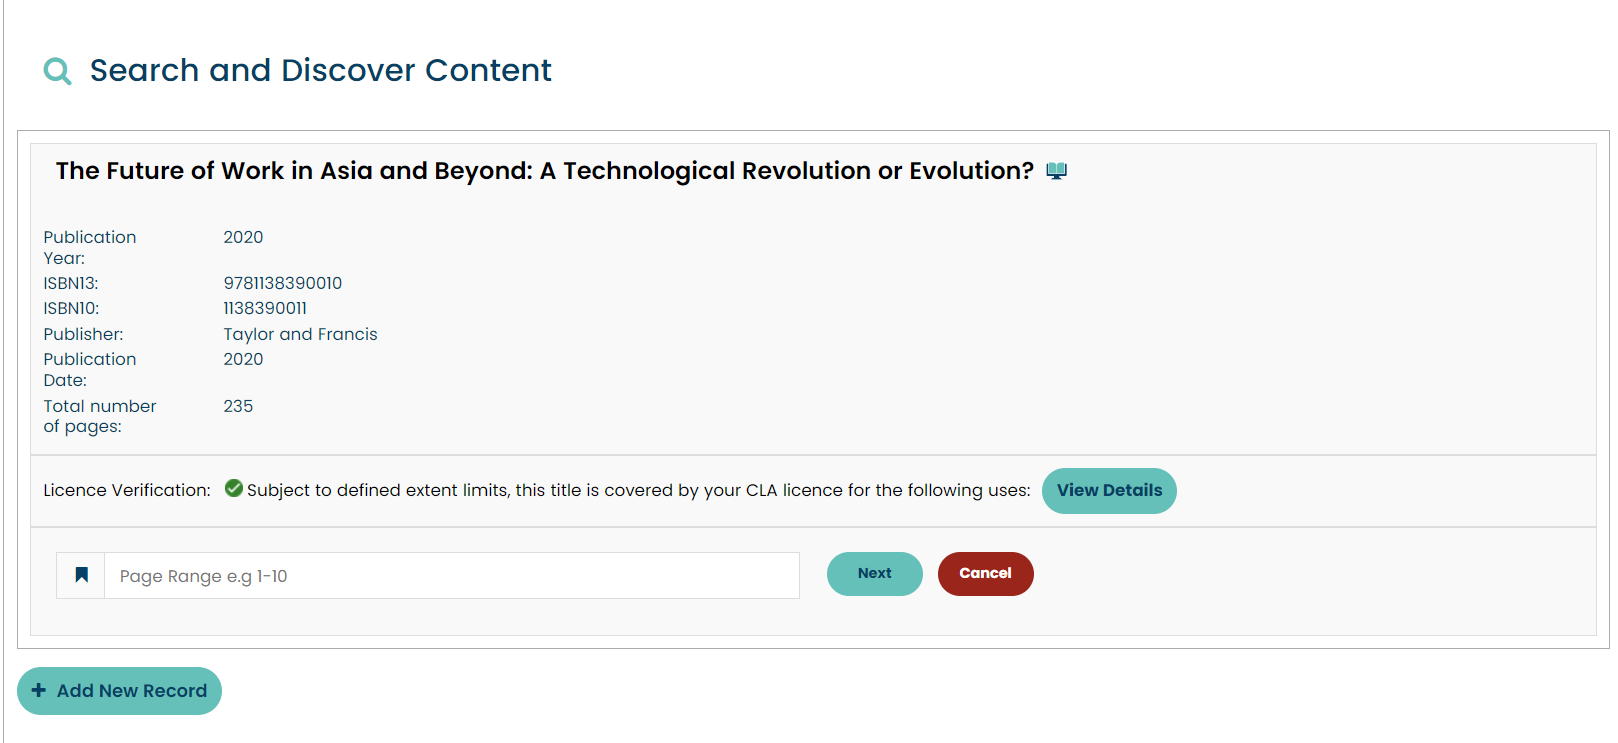This screenshot has height=743, width=1618.
Task: Click the CLA licence coverage message
Action: click(x=638, y=490)
